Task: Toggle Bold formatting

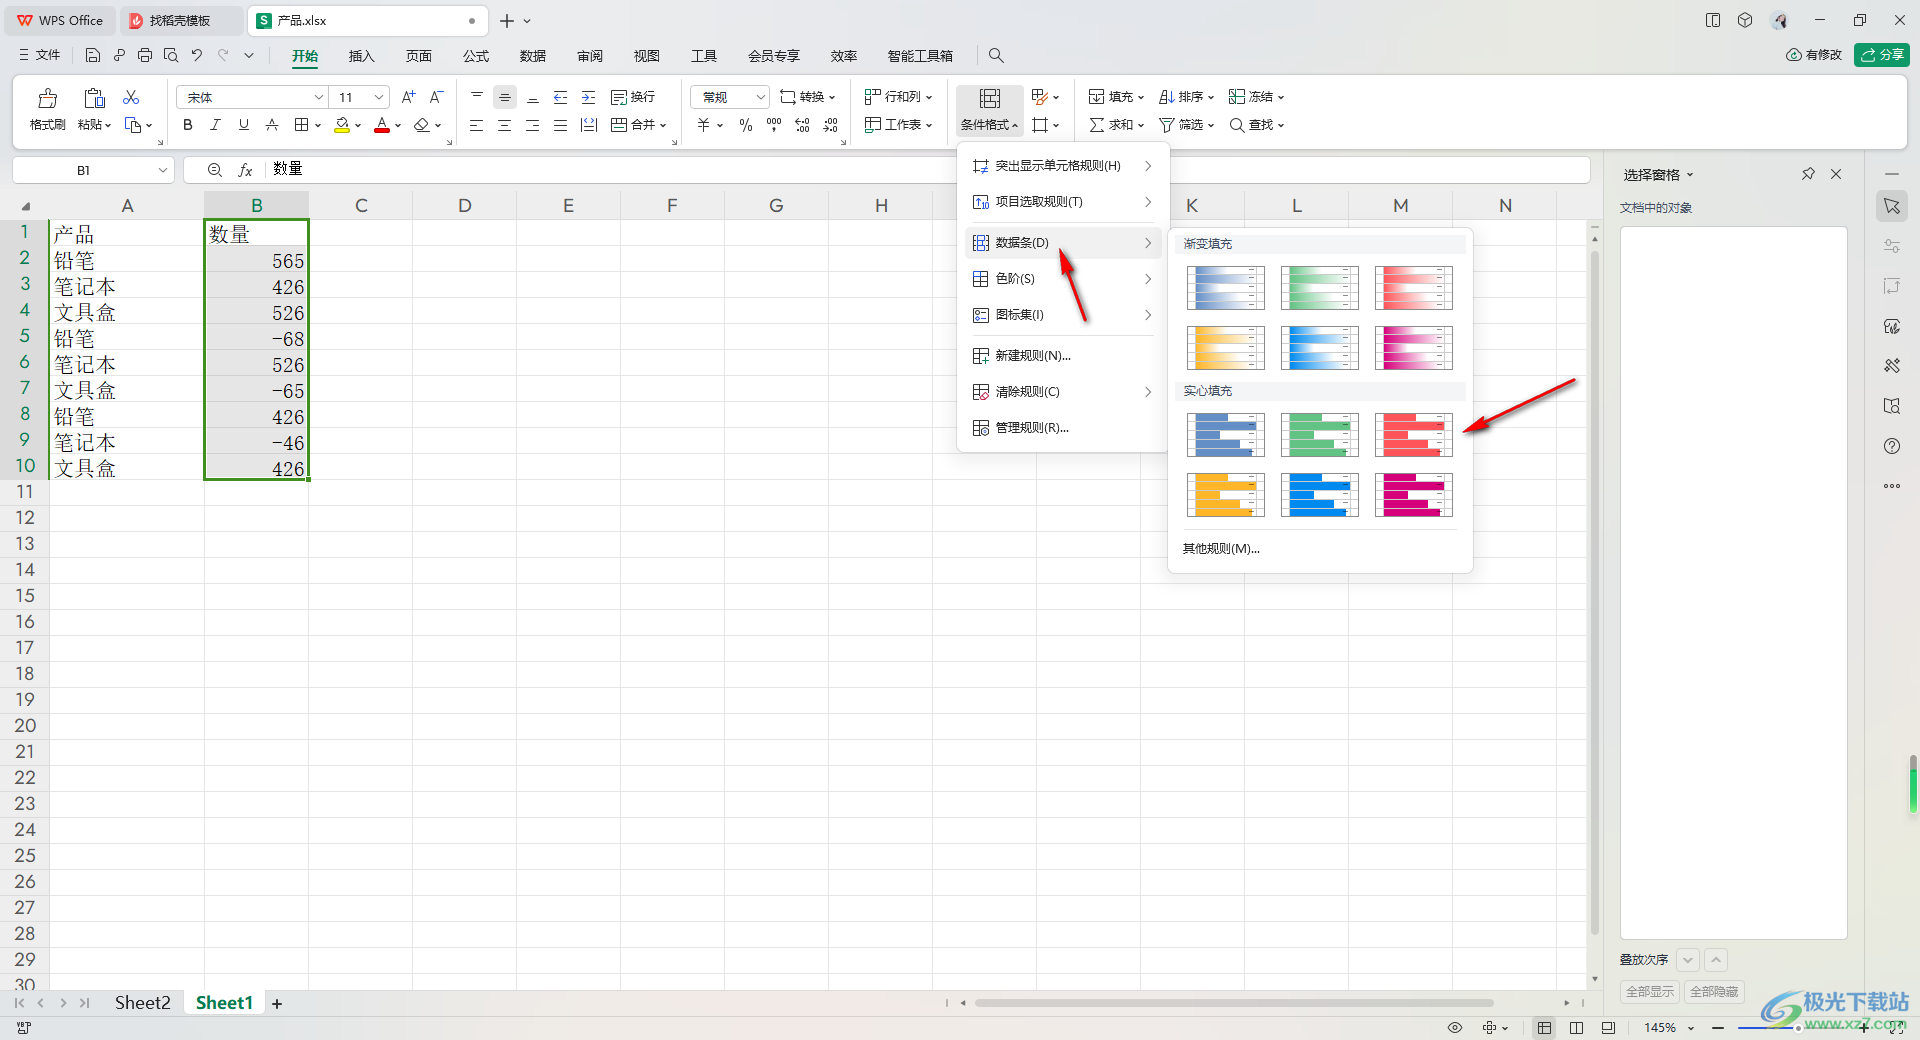Action: (187, 125)
